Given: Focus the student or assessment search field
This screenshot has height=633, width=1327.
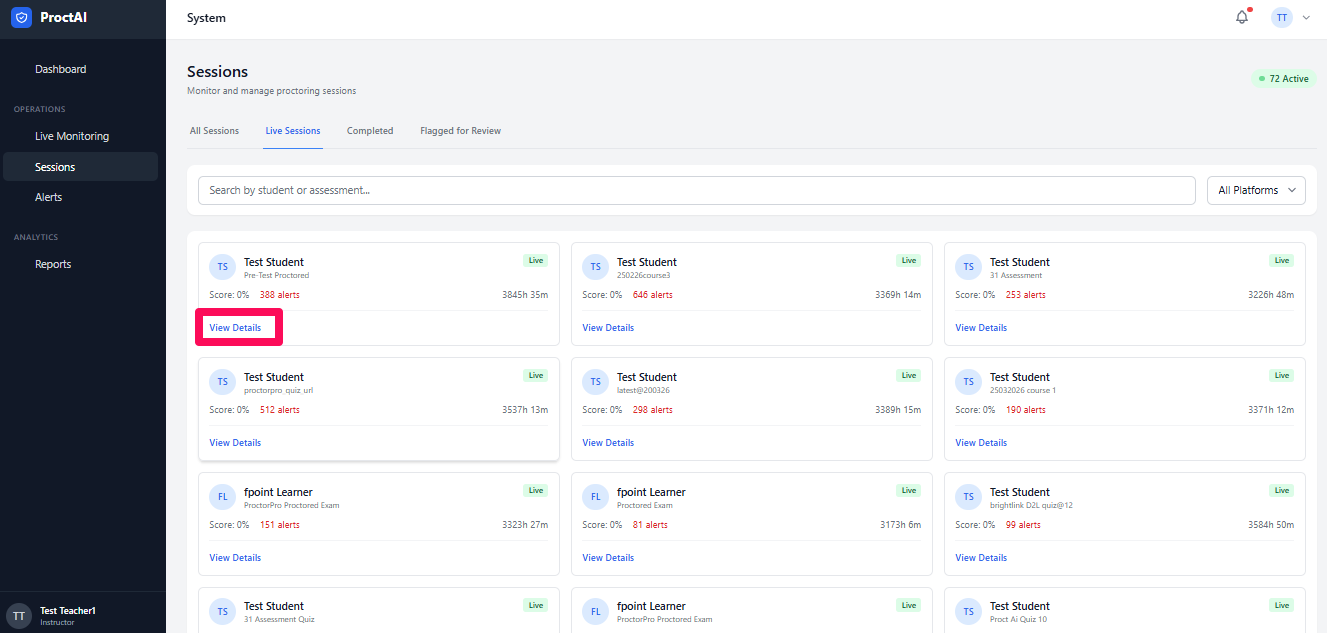Looking at the screenshot, I should coord(697,190).
